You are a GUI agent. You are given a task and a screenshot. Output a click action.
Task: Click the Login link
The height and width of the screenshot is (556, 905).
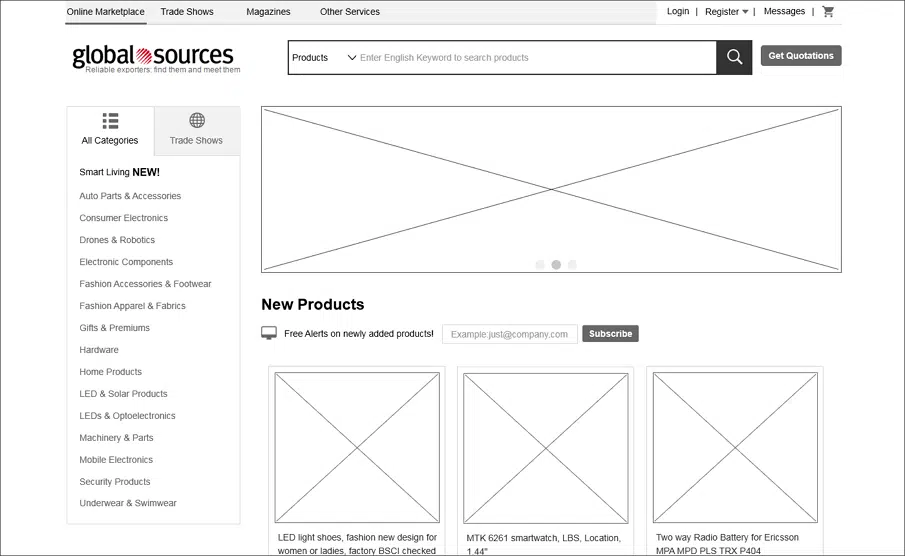tap(678, 12)
